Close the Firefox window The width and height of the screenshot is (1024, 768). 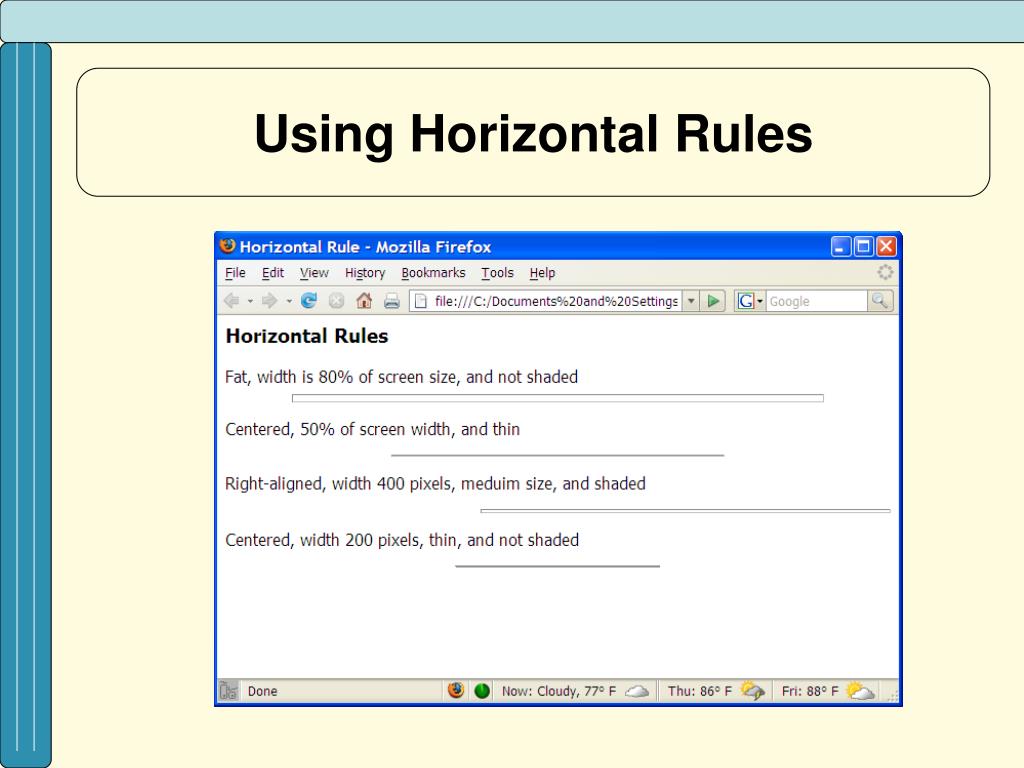[x=886, y=246]
